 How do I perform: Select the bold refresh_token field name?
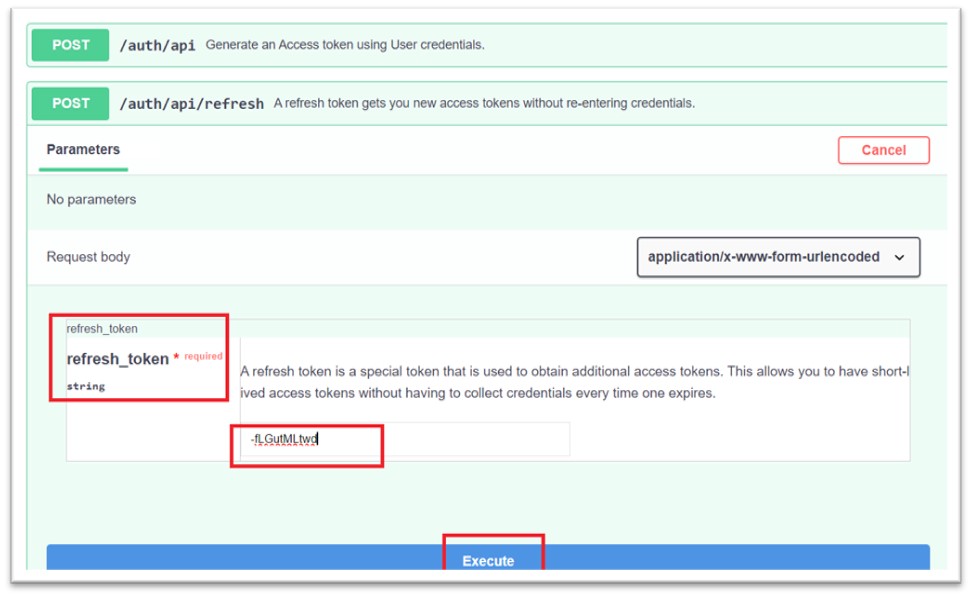click(x=117, y=360)
